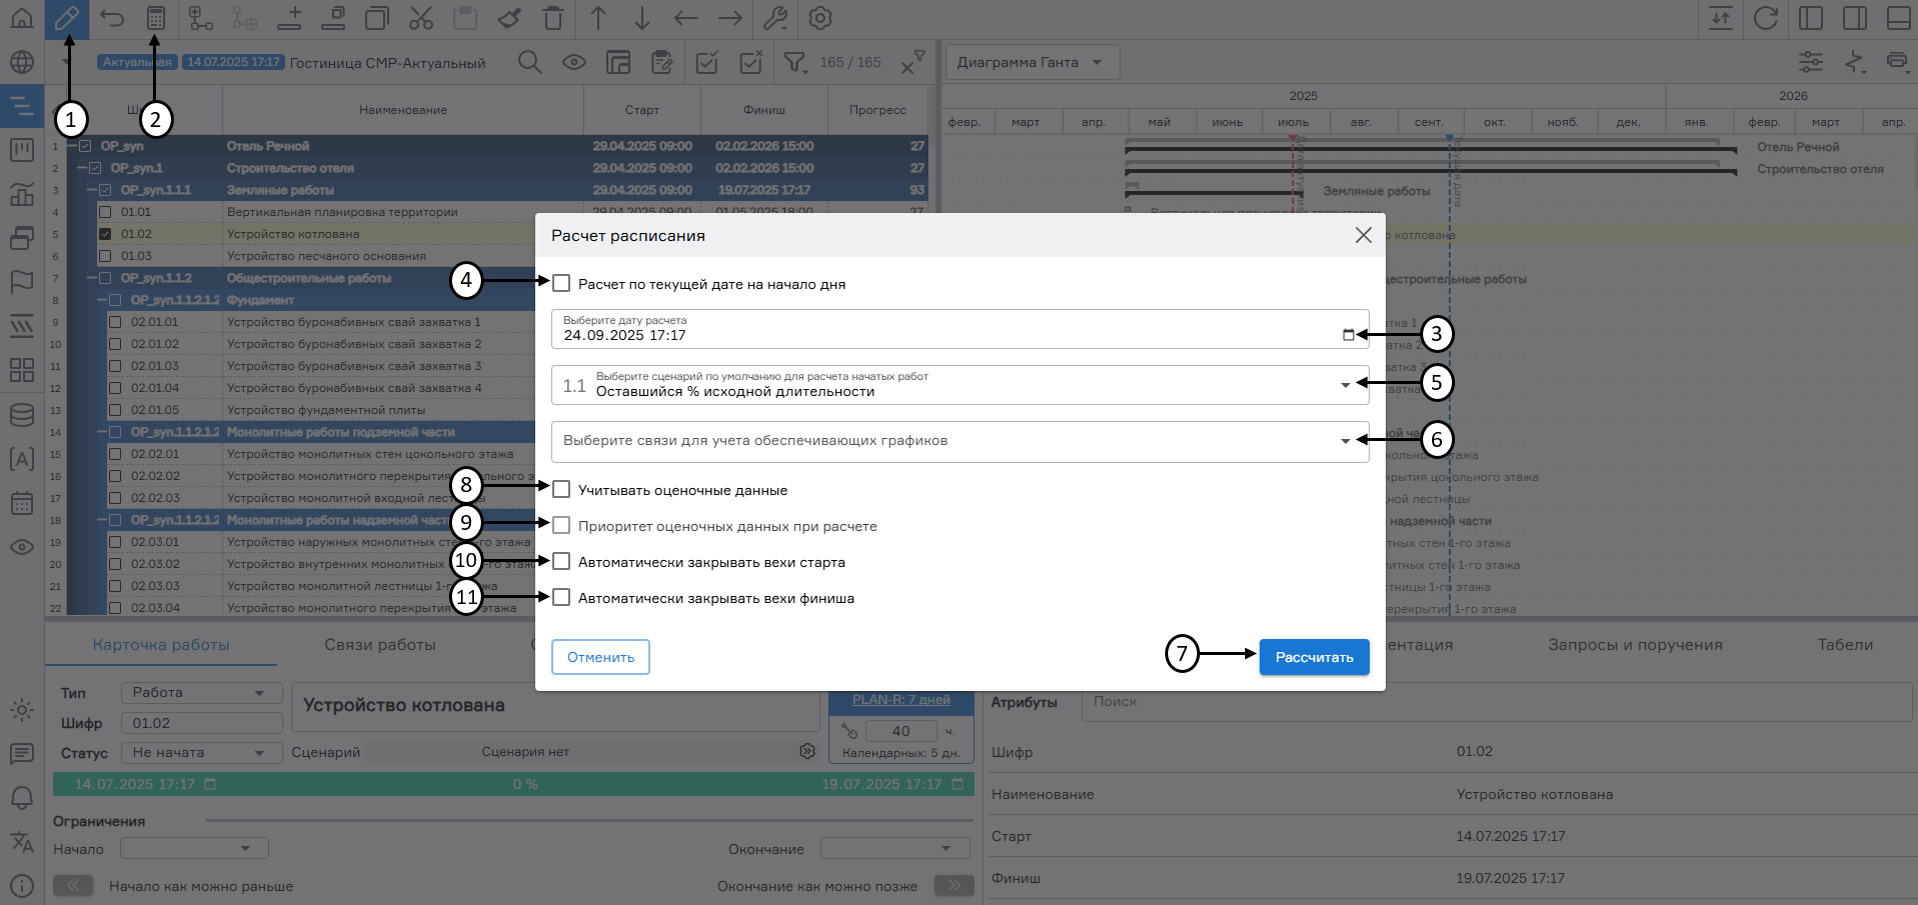
Task: Click the scissors cut icon
Action: 421,18
